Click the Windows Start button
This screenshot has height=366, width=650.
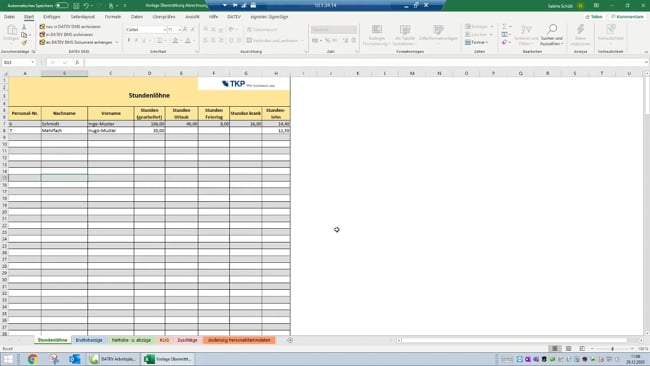coord(8,359)
